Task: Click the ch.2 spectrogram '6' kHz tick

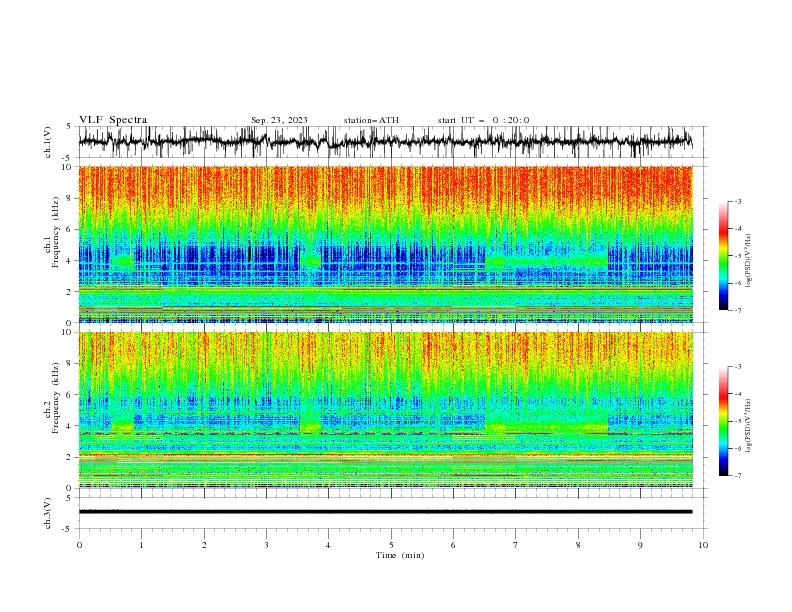Action: [71, 394]
